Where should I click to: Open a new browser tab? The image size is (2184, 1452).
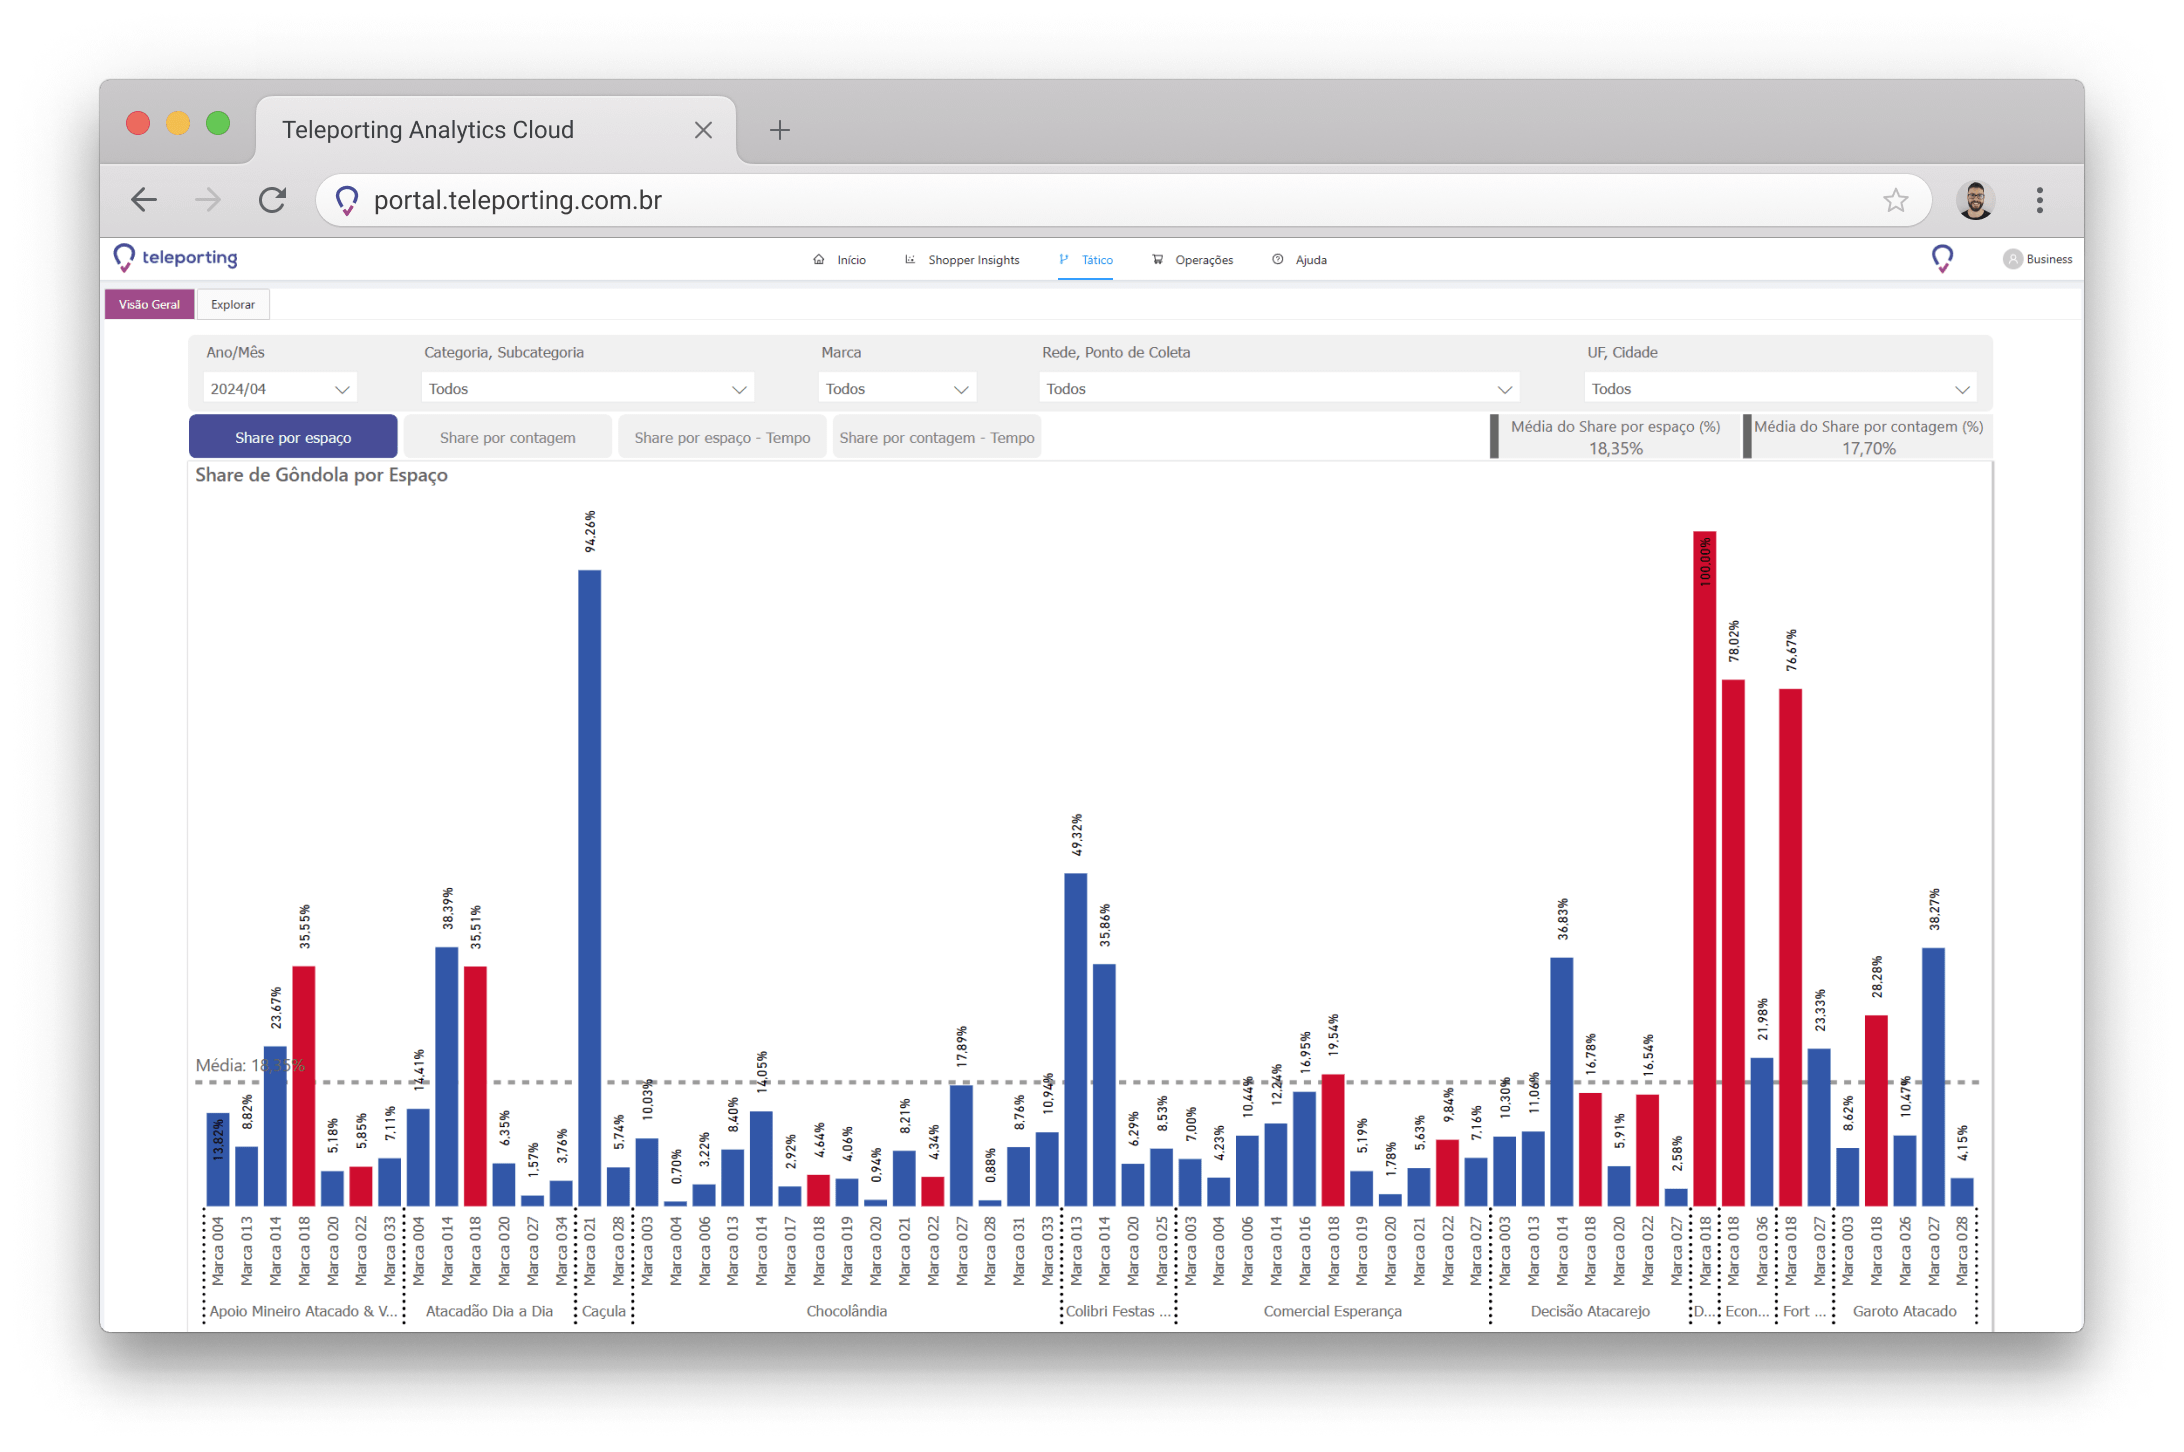(779, 130)
